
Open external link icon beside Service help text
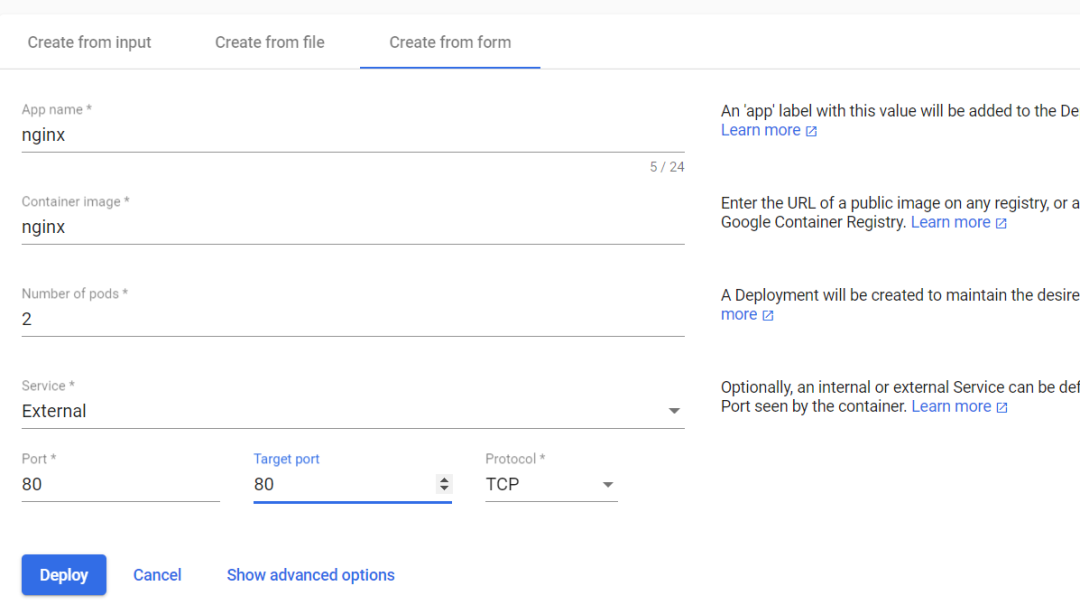tap(1002, 407)
